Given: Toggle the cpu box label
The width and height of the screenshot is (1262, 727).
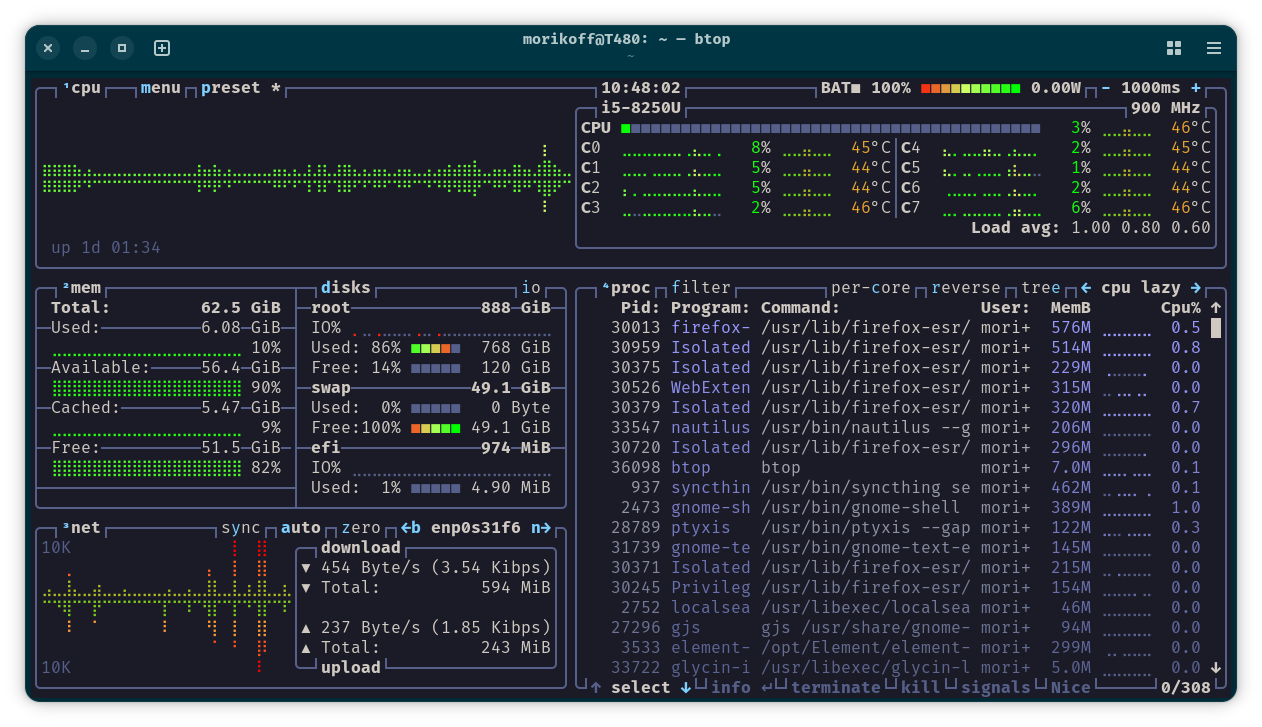Looking at the screenshot, I should (x=83, y=88).
